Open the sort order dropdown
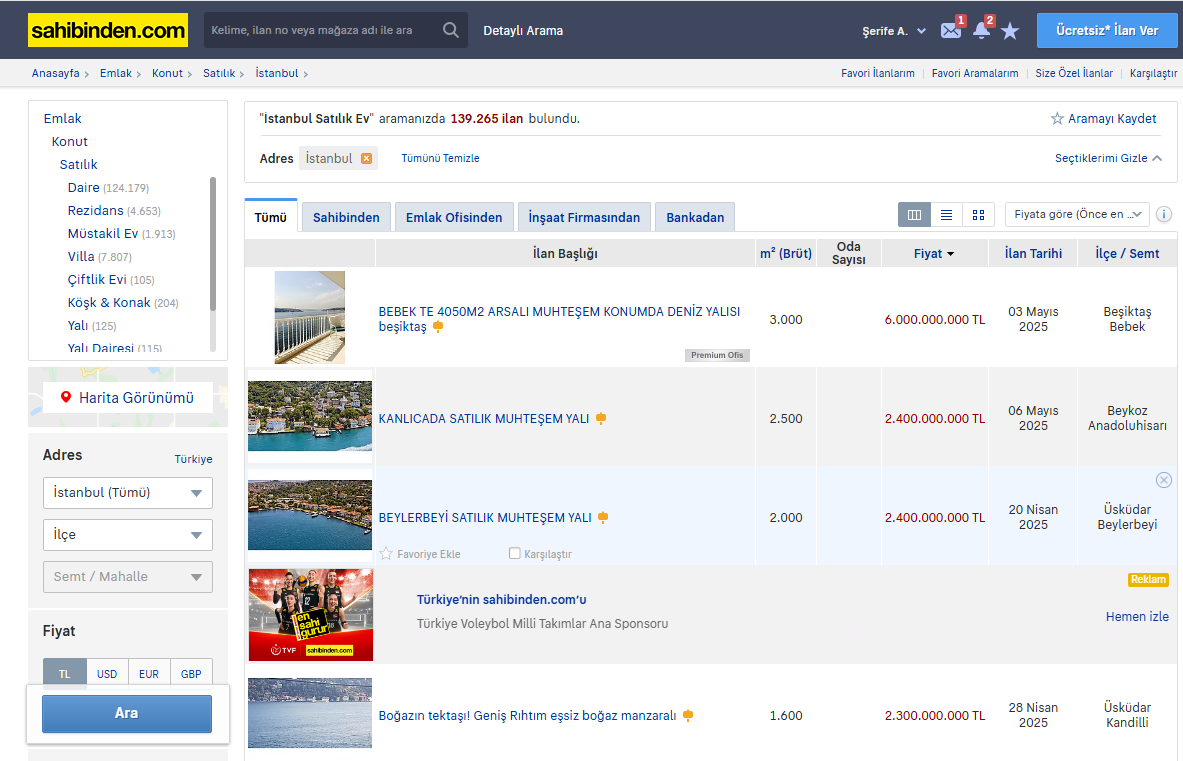This screenshot has height=761, width=1183. point(1077,214)
